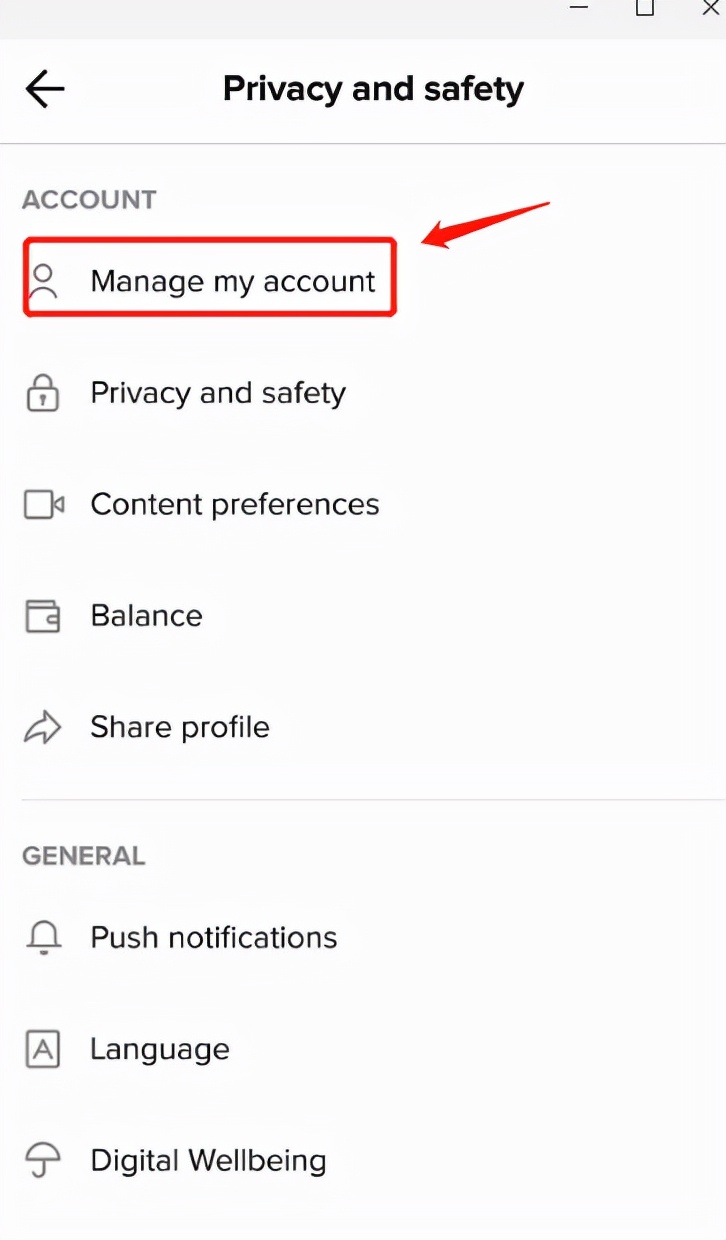Maximize the application window
This screenshot has height=1240, width=726.
(645, 8)
